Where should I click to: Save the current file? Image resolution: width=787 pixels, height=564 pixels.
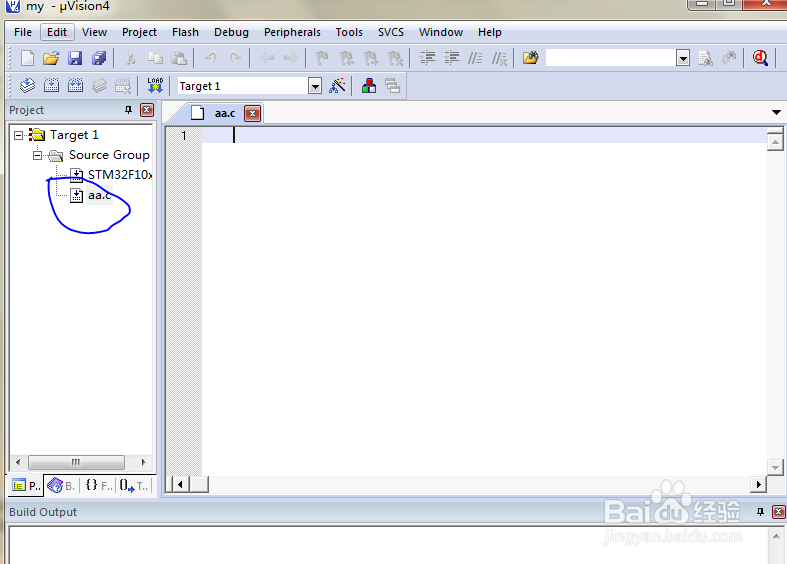pos(75,58)
